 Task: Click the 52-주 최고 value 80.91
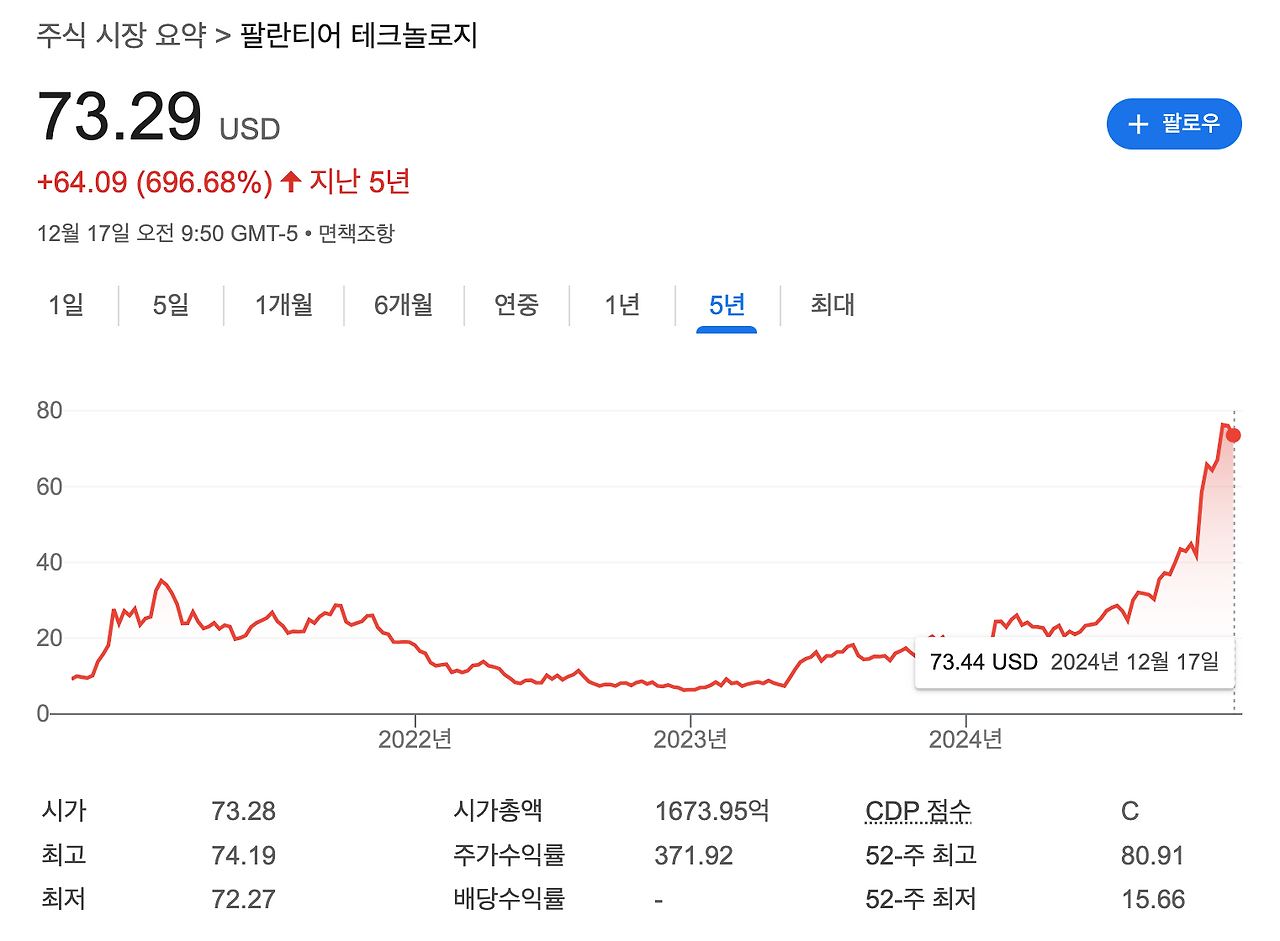coord(1153,856)
